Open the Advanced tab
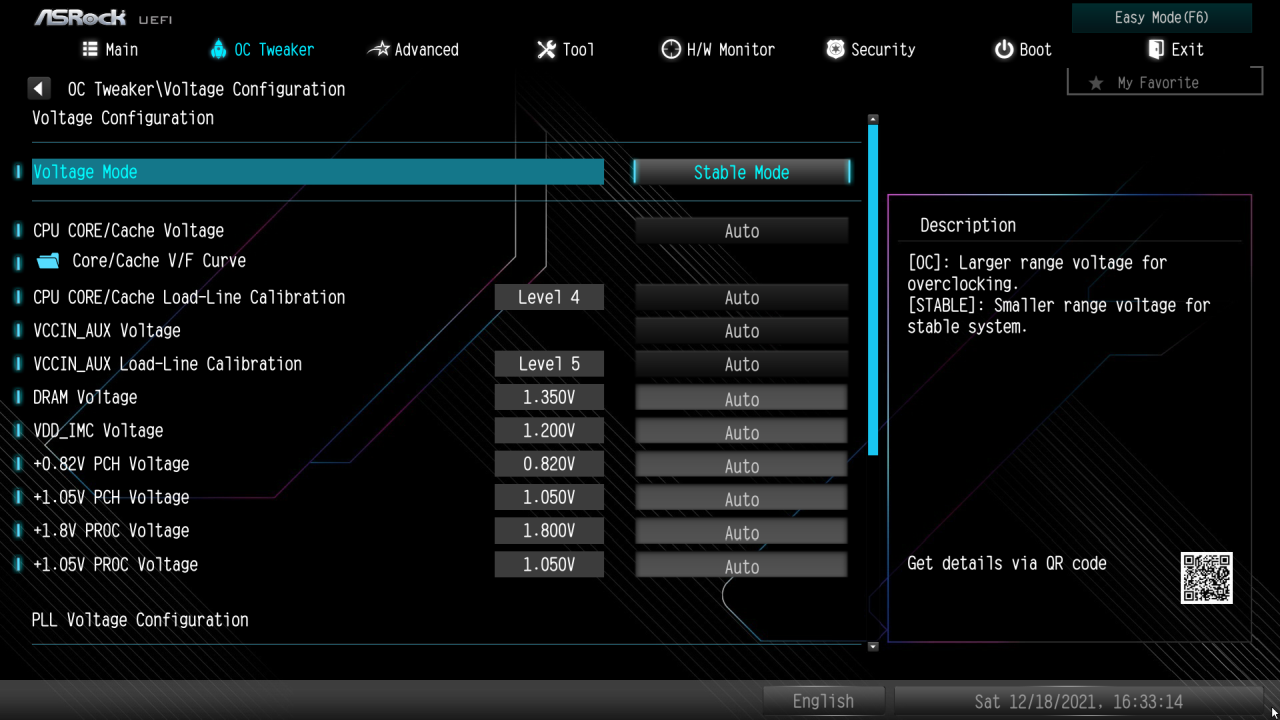This screenshot has width=1280, height=720. point(413,49)
